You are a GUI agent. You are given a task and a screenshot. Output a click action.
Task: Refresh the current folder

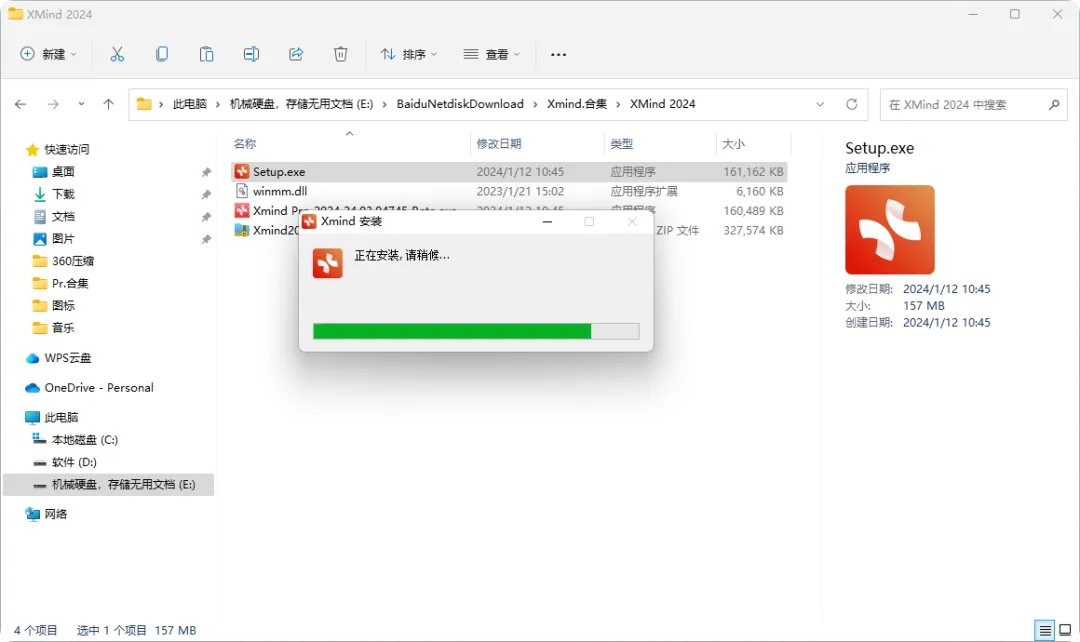coord(852,104)
